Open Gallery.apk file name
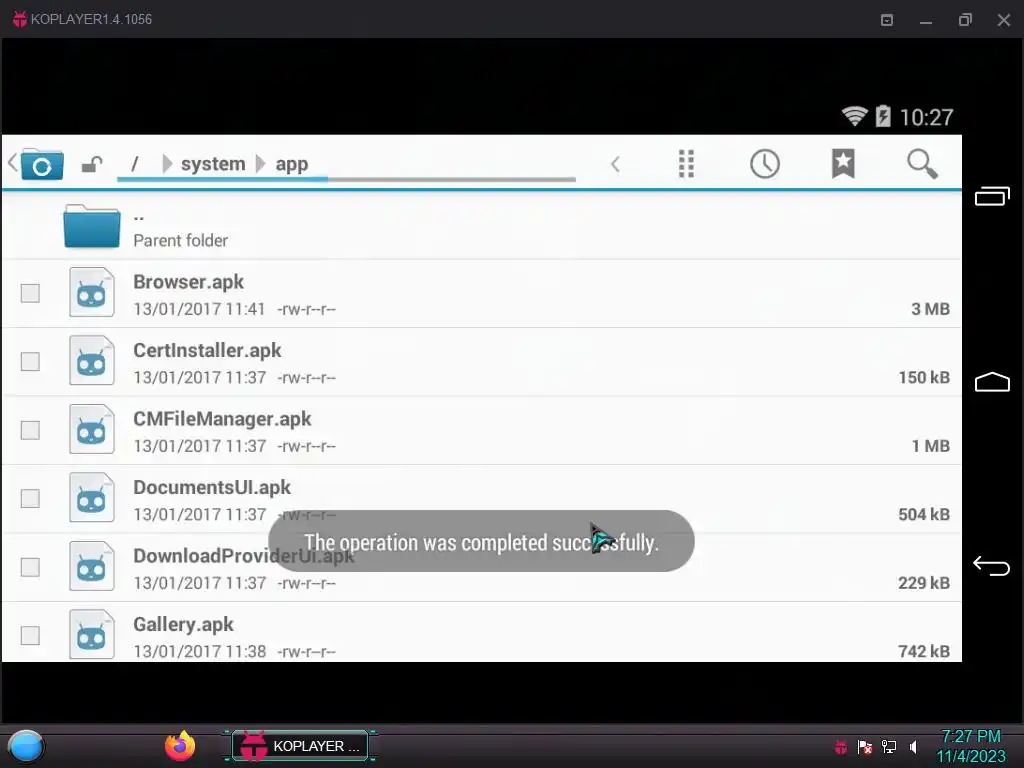The height and width of the screenshot is (768, 1024). coord(183,625)
